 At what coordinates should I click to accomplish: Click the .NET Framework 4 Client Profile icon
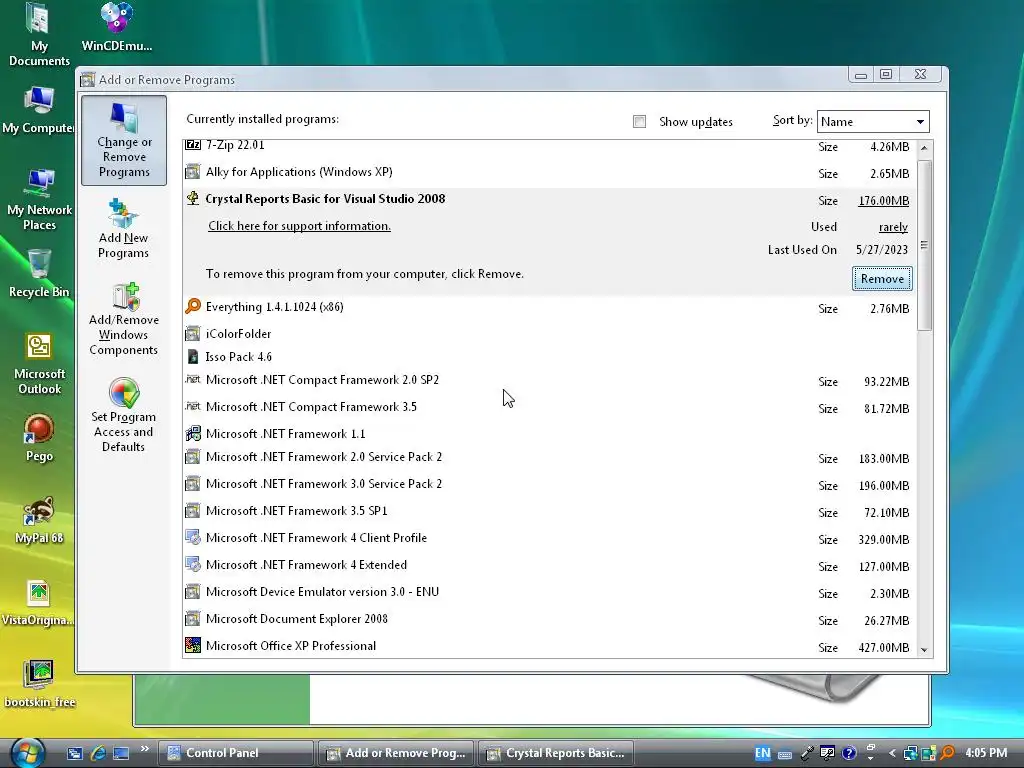pyautogui.click(x=193, y=537)
